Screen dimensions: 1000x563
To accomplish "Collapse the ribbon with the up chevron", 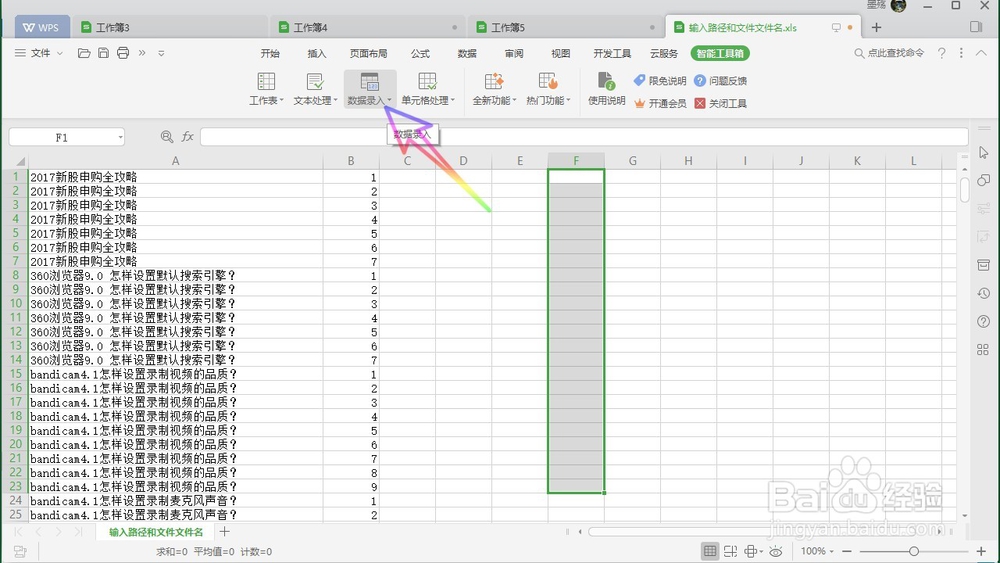I will coord(982,53).
